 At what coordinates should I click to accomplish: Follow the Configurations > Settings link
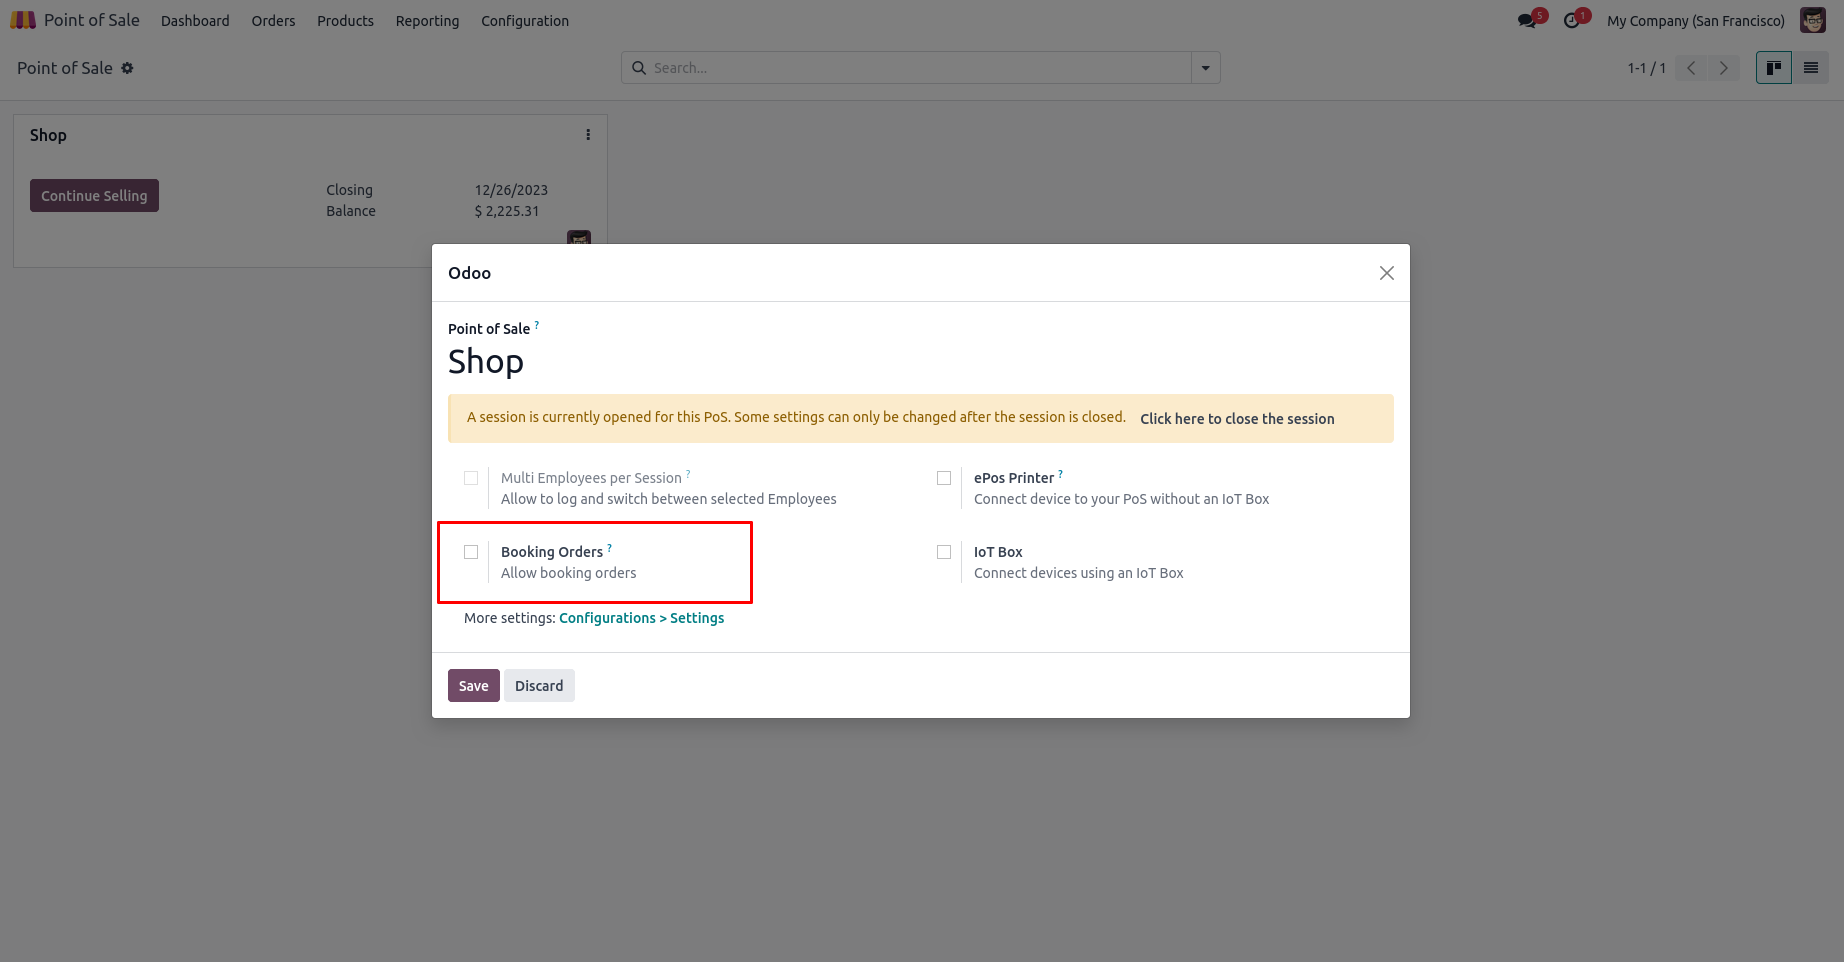(x=641, y=618)
